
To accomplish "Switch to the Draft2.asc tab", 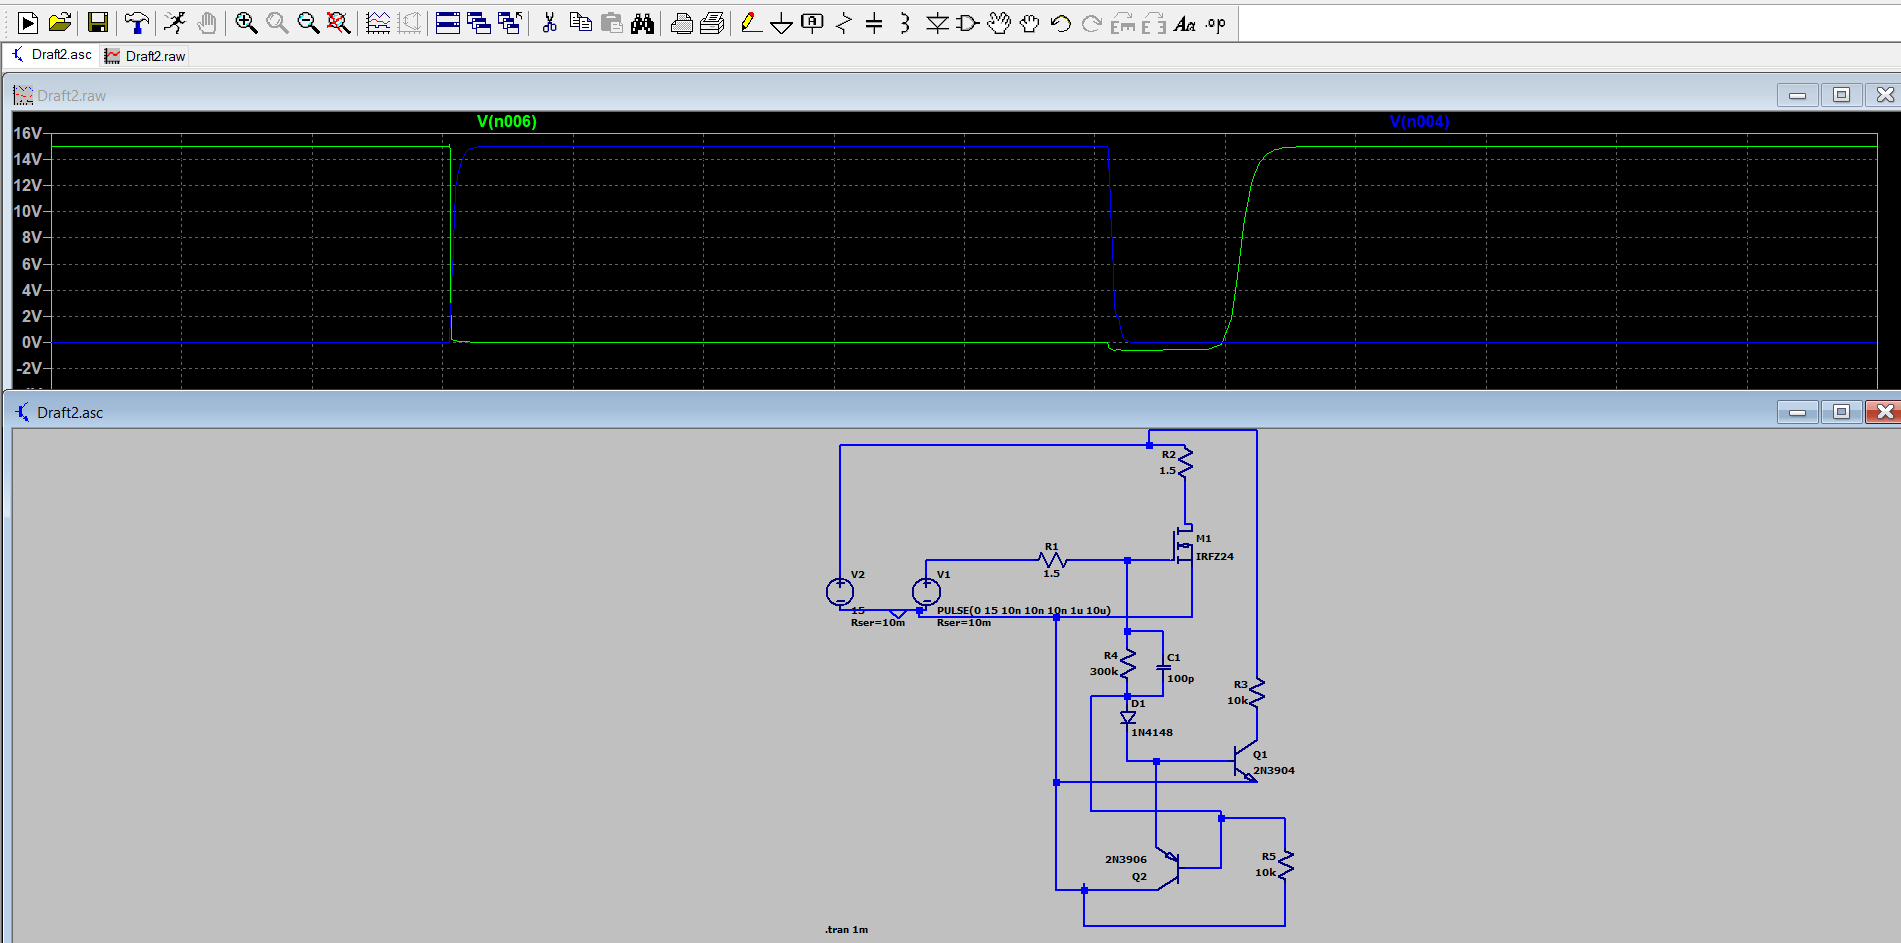I will click(x=52, y=55).
